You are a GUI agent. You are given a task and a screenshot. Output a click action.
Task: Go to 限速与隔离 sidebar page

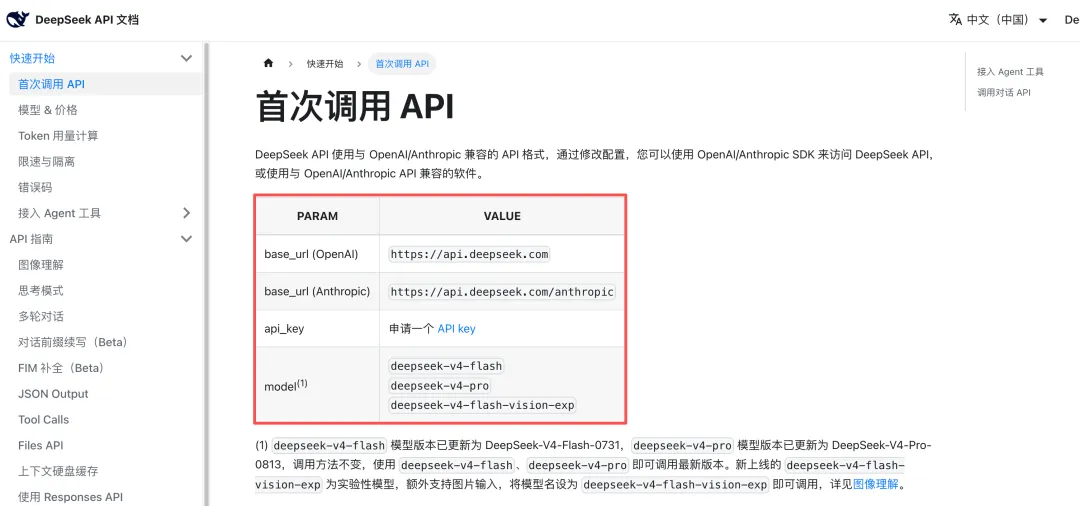(x=46, y=162)
